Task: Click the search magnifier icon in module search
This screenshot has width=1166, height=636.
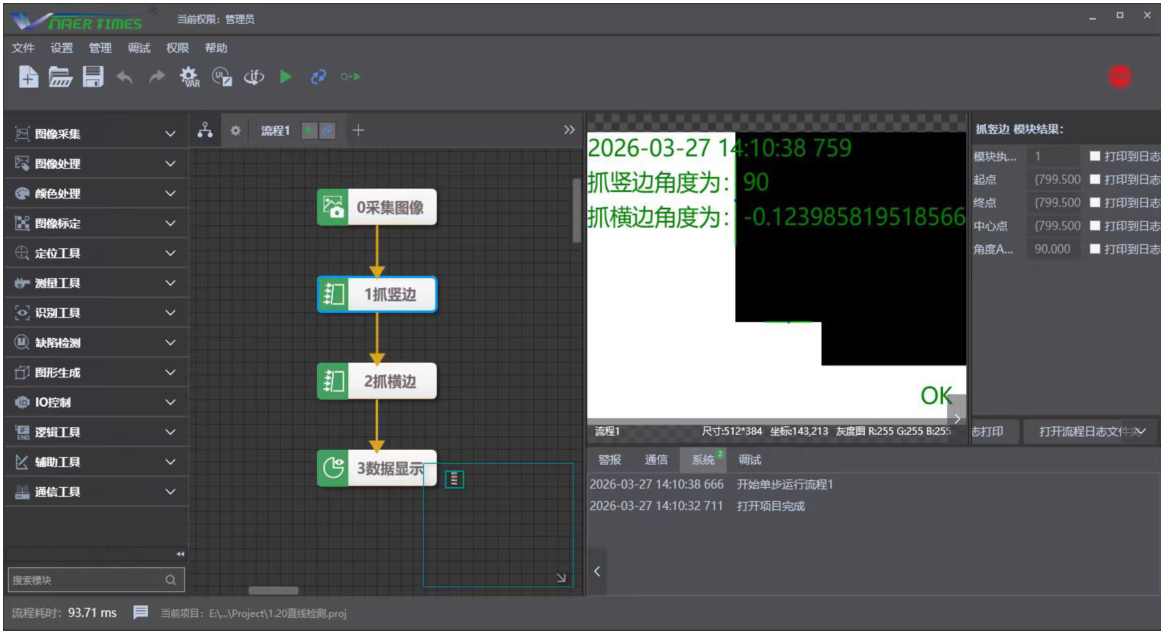Action: click(x=170, y=580)
